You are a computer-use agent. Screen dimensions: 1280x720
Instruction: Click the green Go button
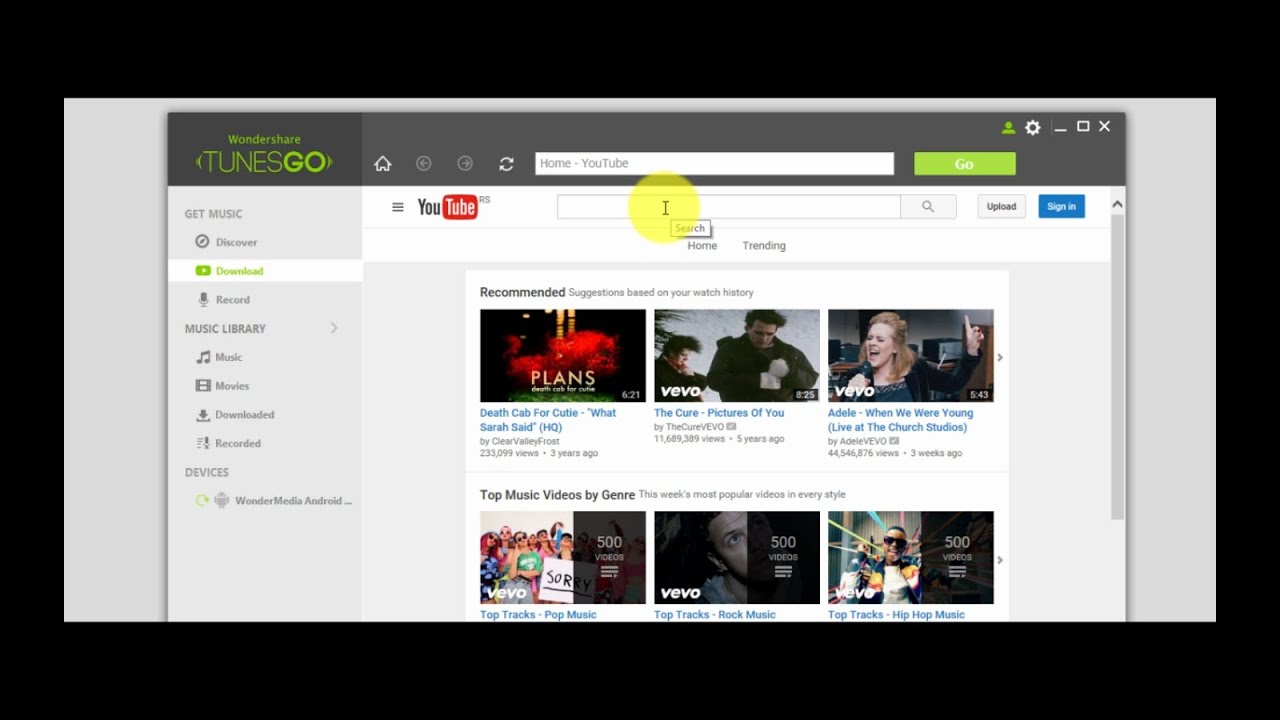(x=964, y=164)
